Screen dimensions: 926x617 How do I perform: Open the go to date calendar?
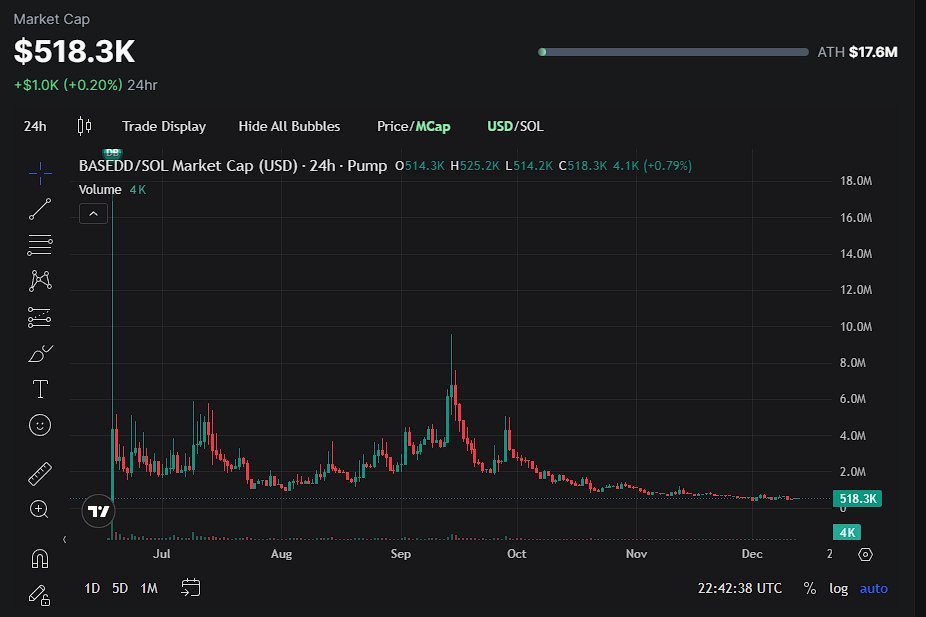(x=191, y=588)
